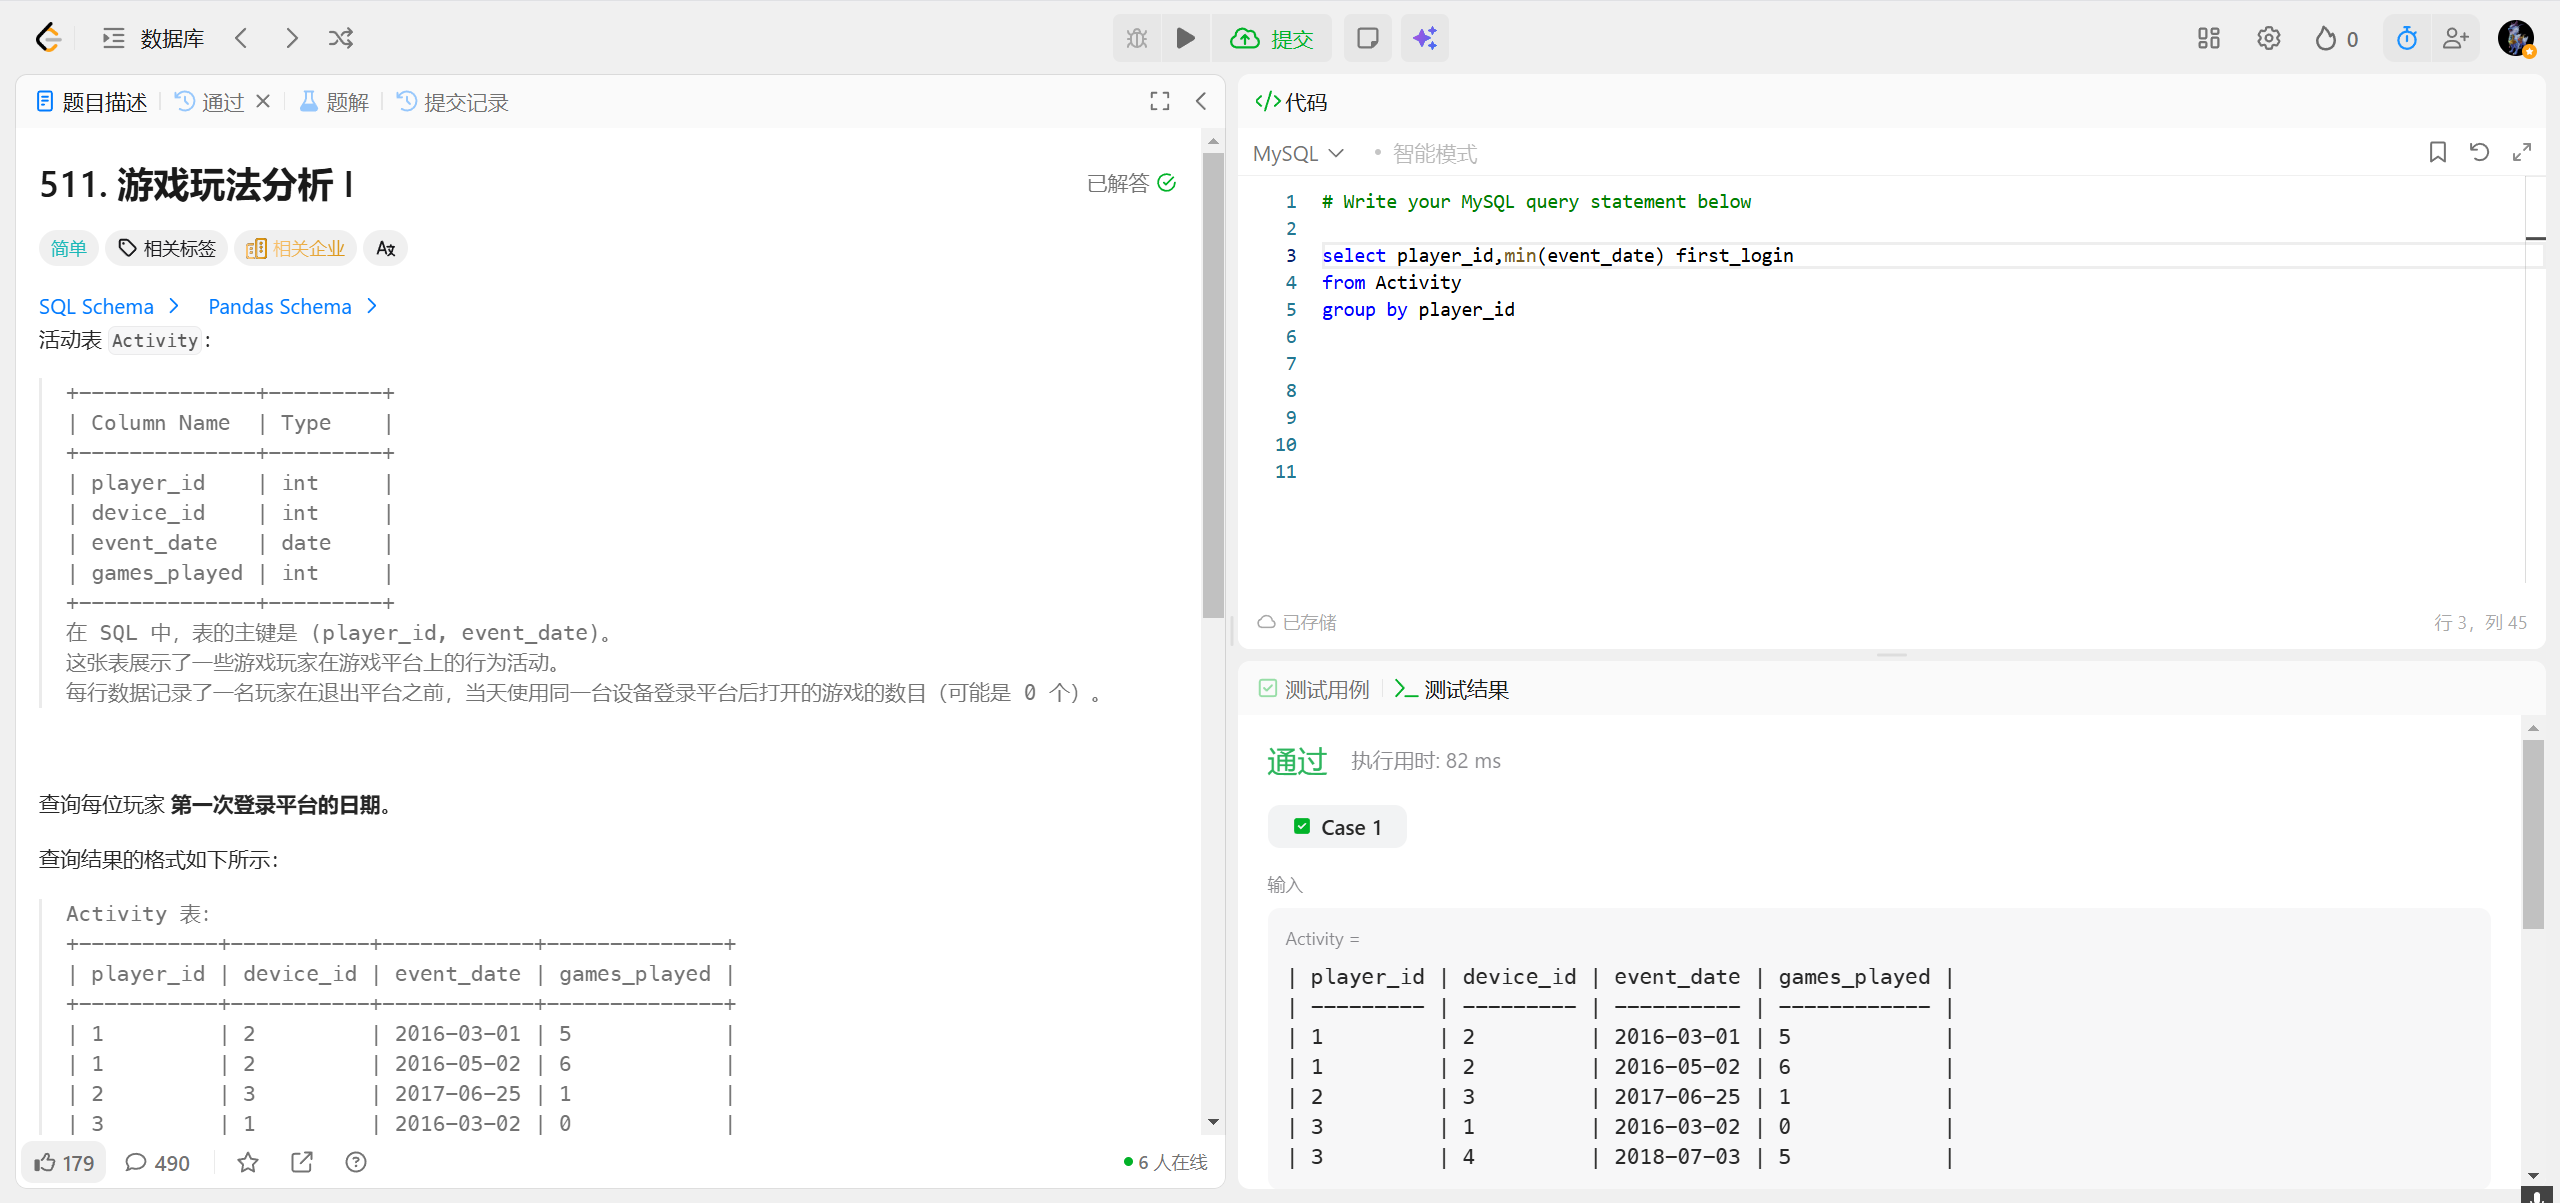
Task: Open the AI sparkle assistant icon
Action: click(x=1424, y=38)
